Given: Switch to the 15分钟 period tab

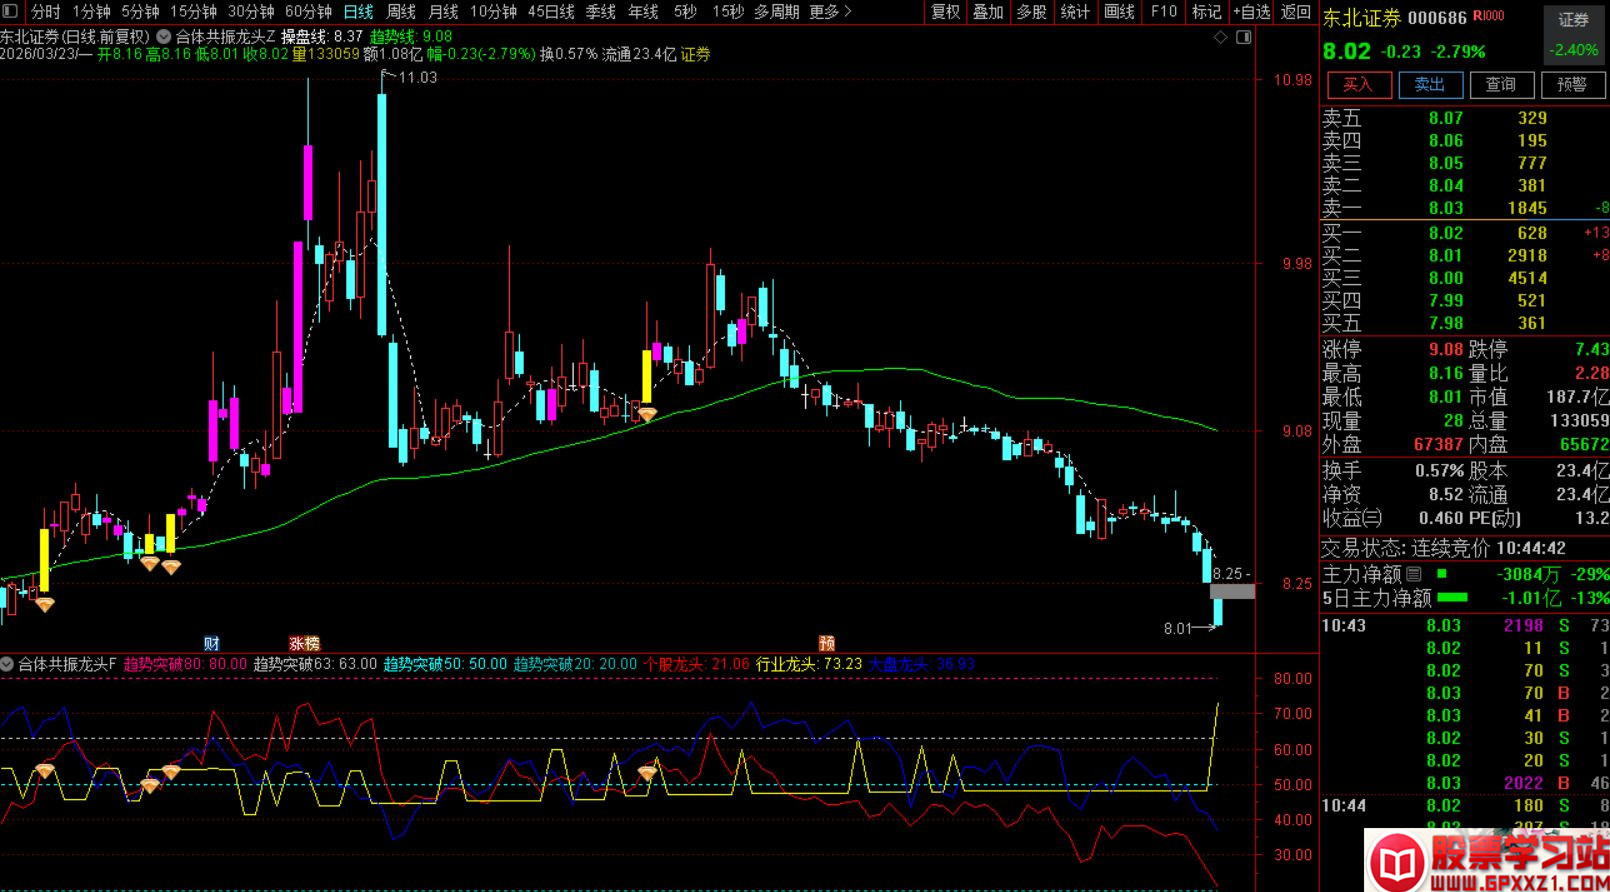Looking at the screenshot, I should tap(193, 11).
